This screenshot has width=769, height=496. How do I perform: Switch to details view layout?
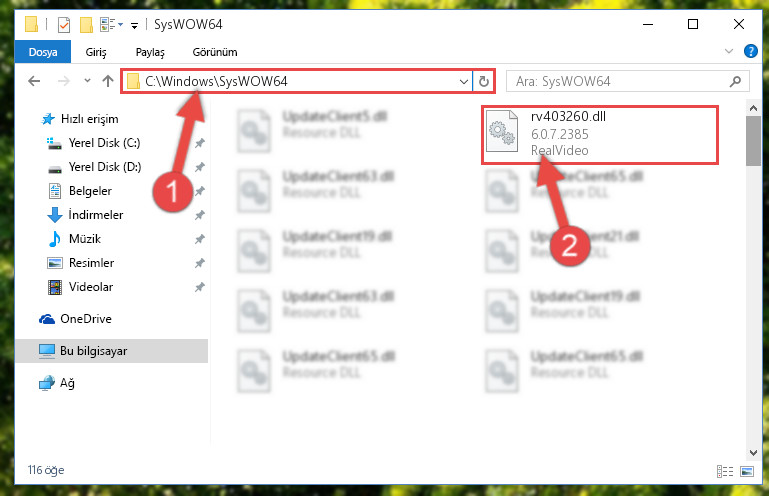click(x=724, y=471)
